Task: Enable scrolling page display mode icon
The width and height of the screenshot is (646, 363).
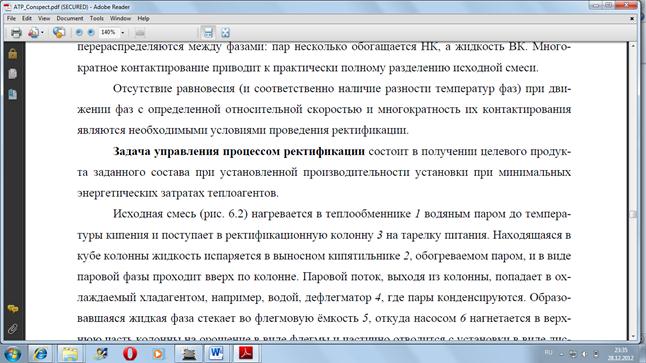Action: click(x=208, y=33)
